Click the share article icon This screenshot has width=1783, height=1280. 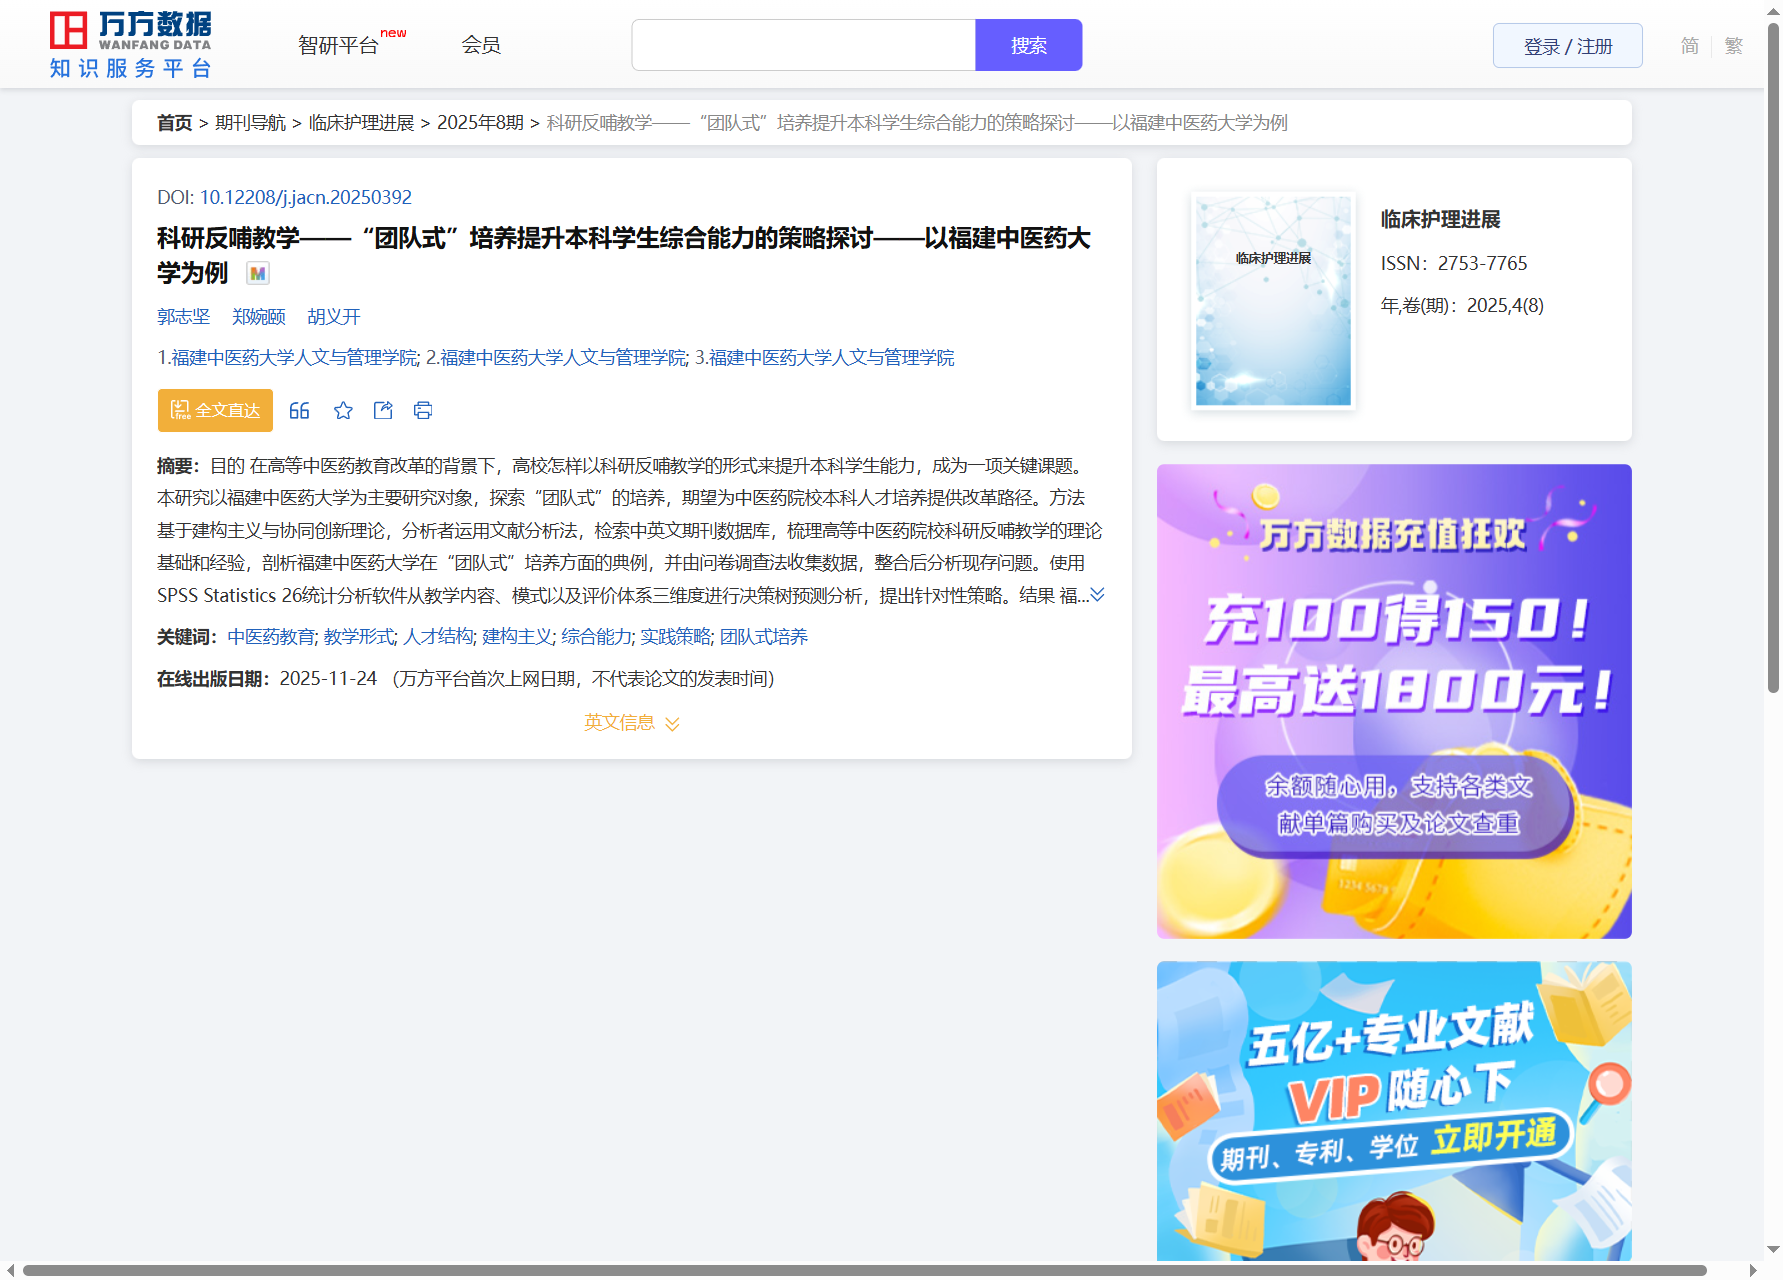point(383,410)
